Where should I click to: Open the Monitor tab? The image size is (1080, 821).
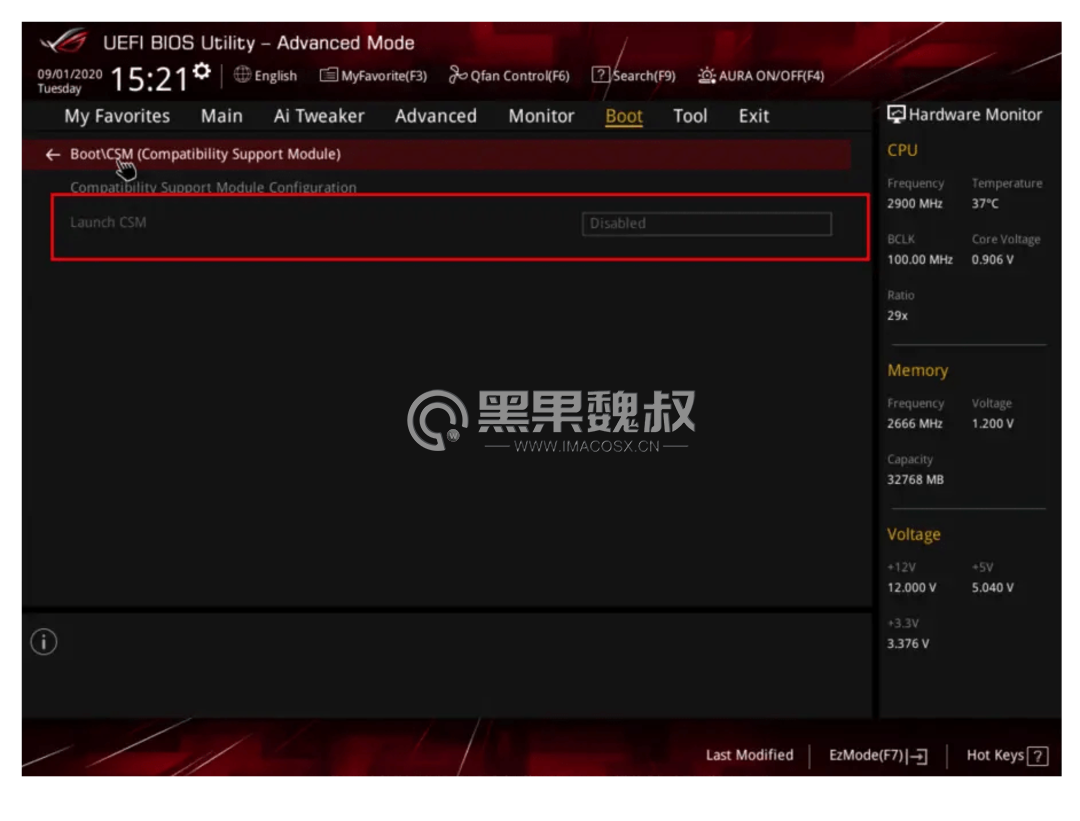pos(541,116)
